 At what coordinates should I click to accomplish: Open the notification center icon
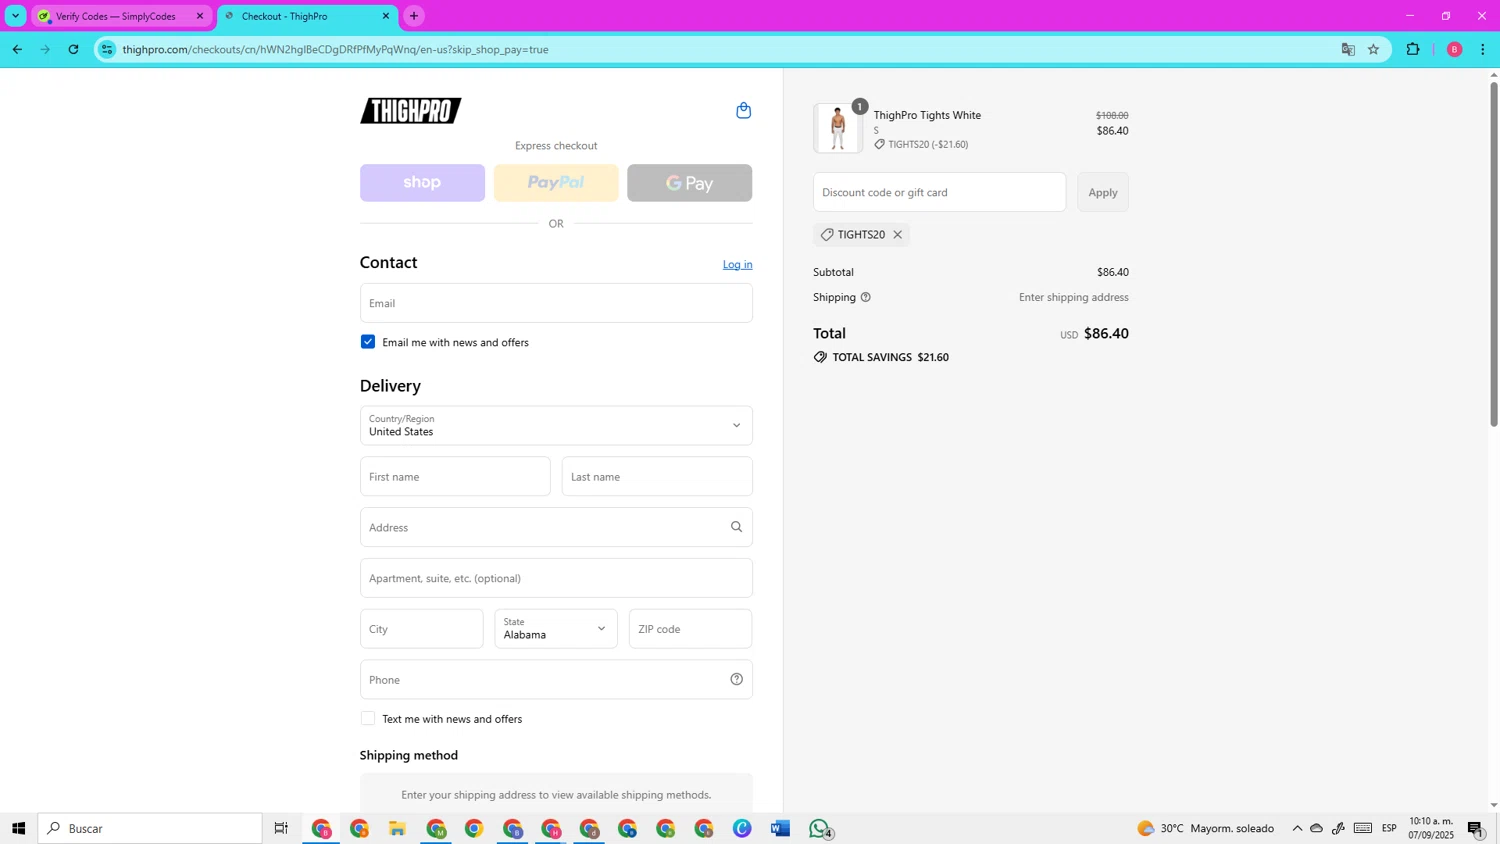pyautogui.click(x=1476, y=828)
